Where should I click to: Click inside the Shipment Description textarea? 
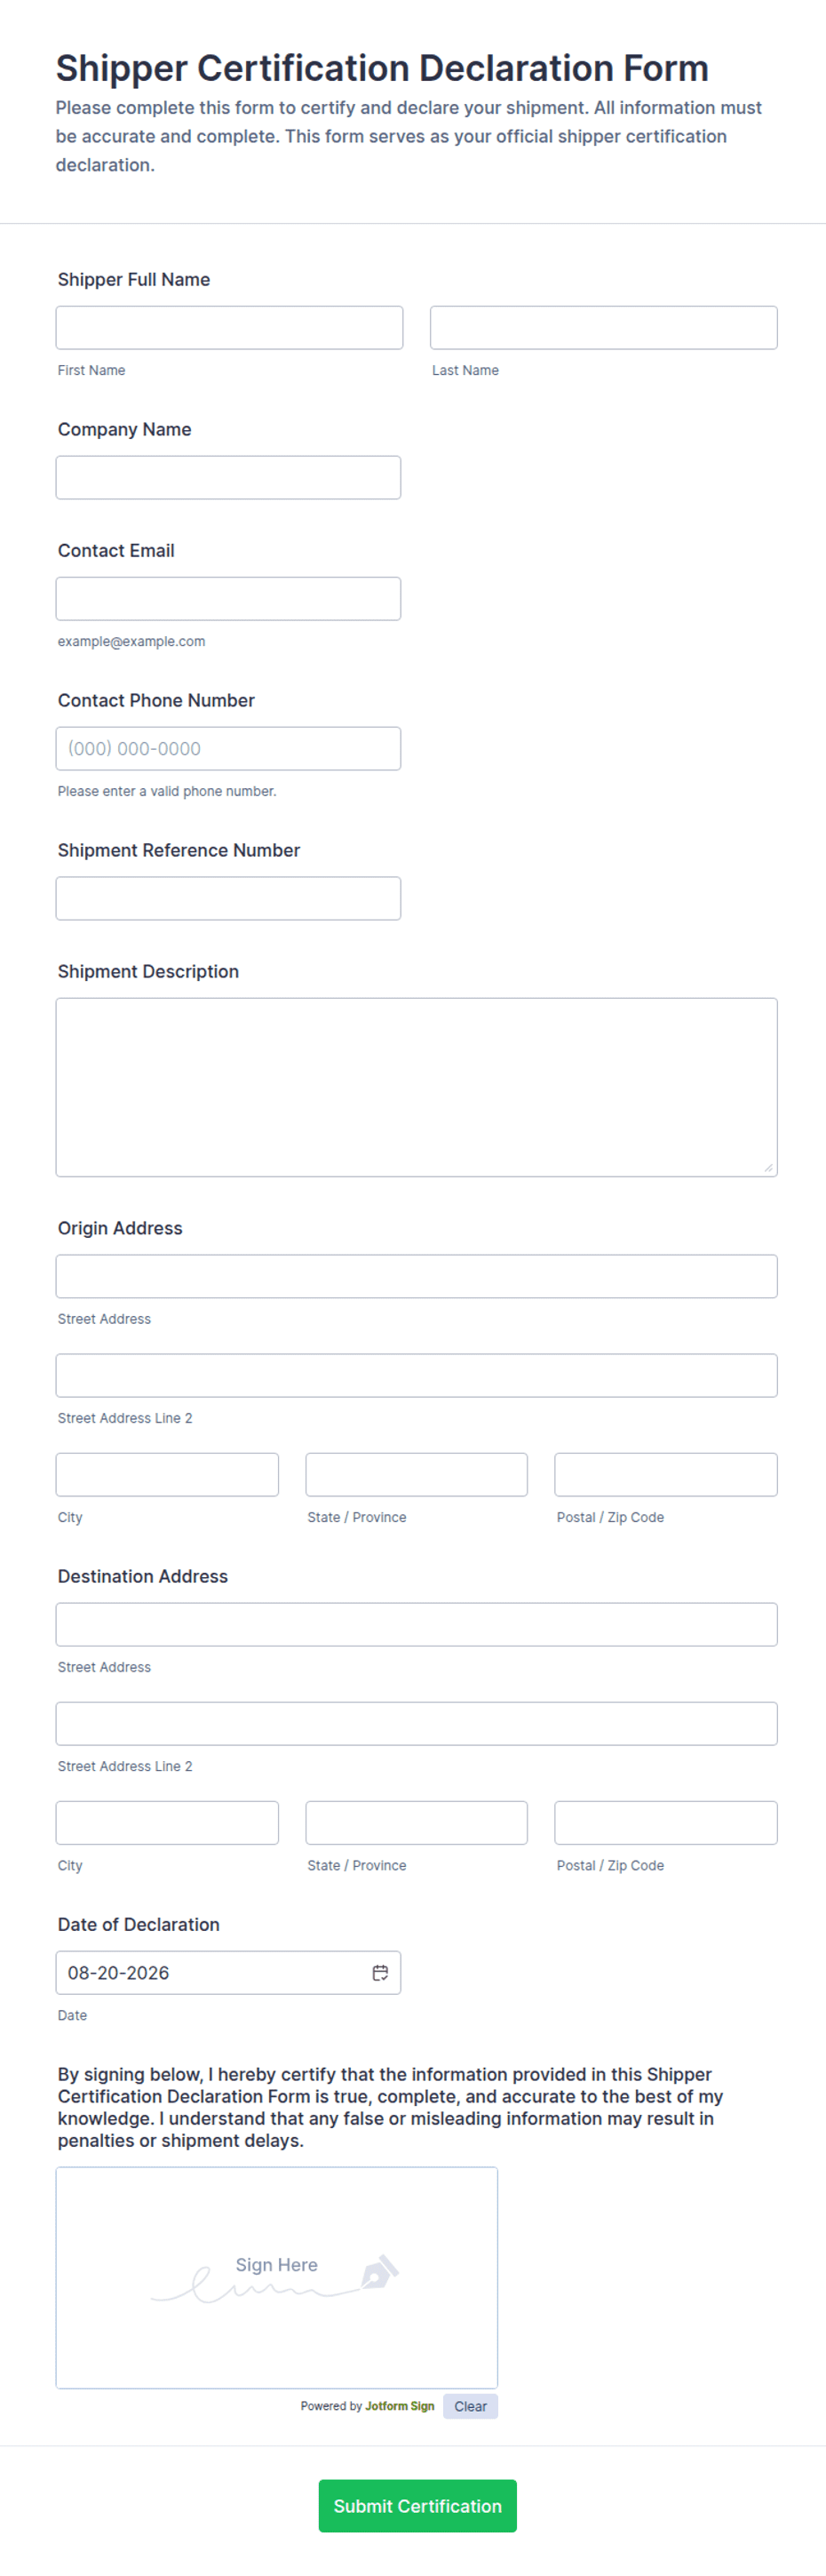tap(416, 1087)
